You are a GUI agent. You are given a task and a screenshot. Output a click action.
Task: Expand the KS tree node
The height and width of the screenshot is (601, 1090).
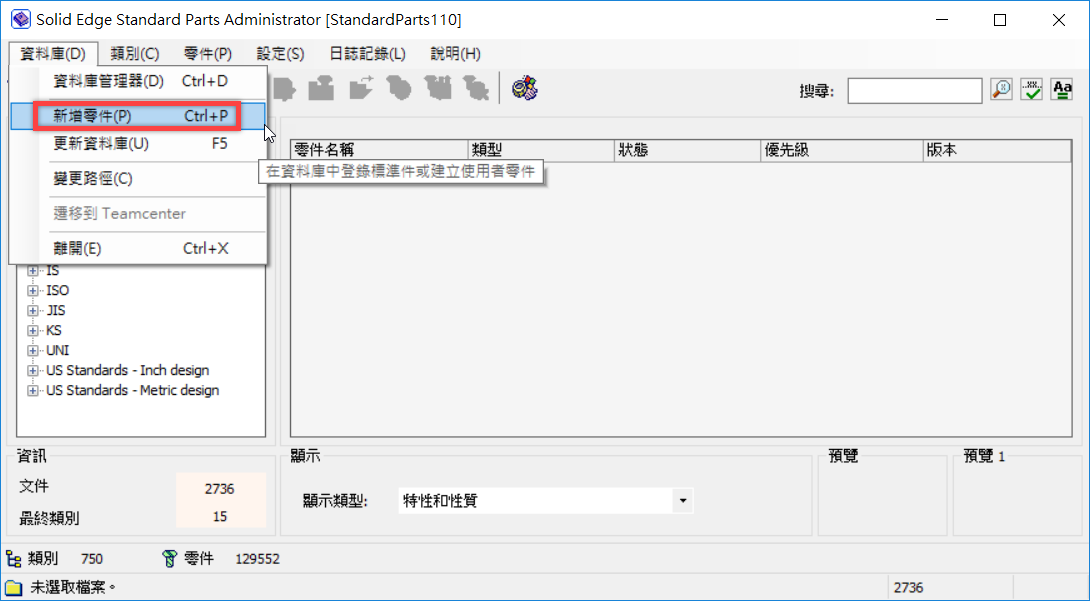point(33,331)
